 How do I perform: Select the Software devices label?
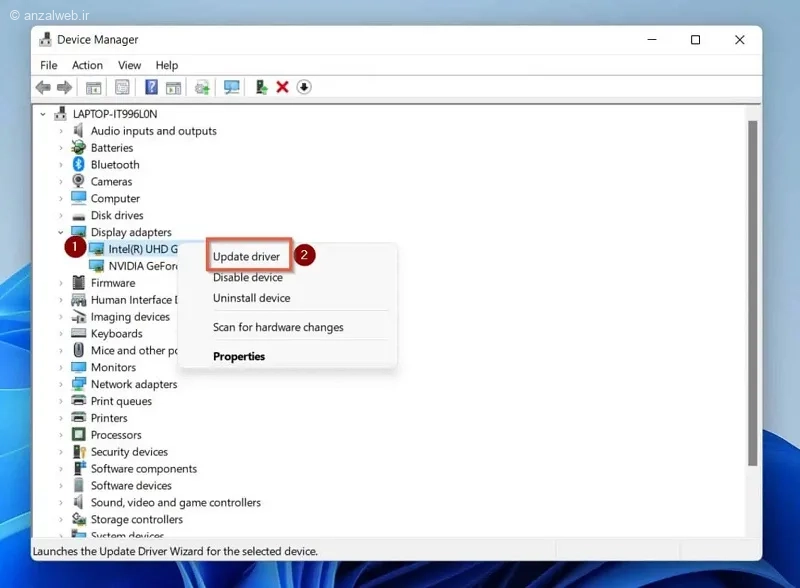(x=131, y=485)
